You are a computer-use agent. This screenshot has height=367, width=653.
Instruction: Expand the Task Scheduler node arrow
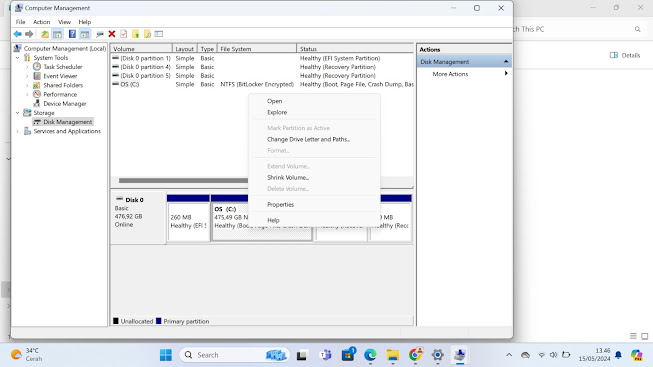tap(27, 67)
